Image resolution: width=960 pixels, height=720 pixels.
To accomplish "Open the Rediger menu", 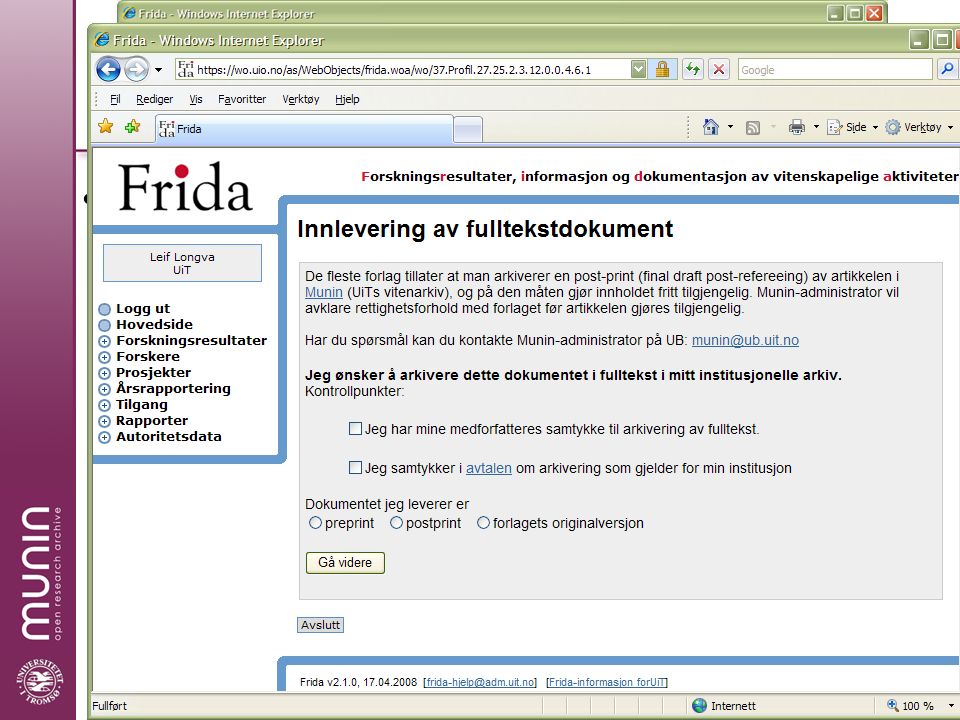I will pyautogui.click(x=154, y=99).
